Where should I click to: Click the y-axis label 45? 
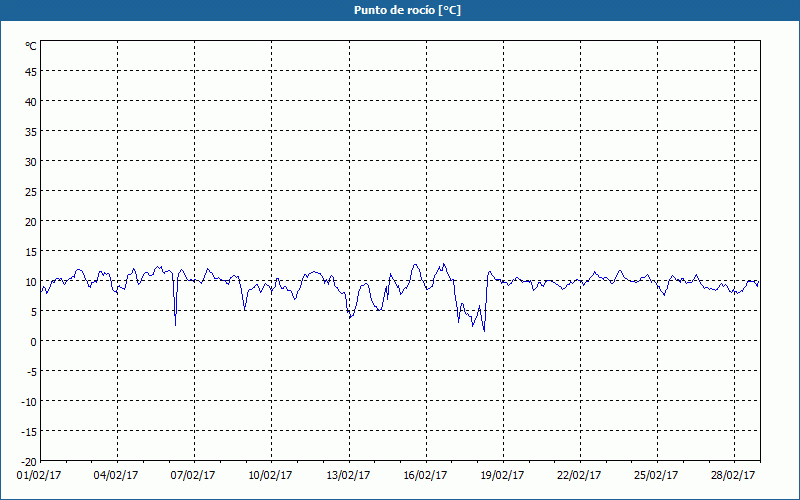coord(31,72)
